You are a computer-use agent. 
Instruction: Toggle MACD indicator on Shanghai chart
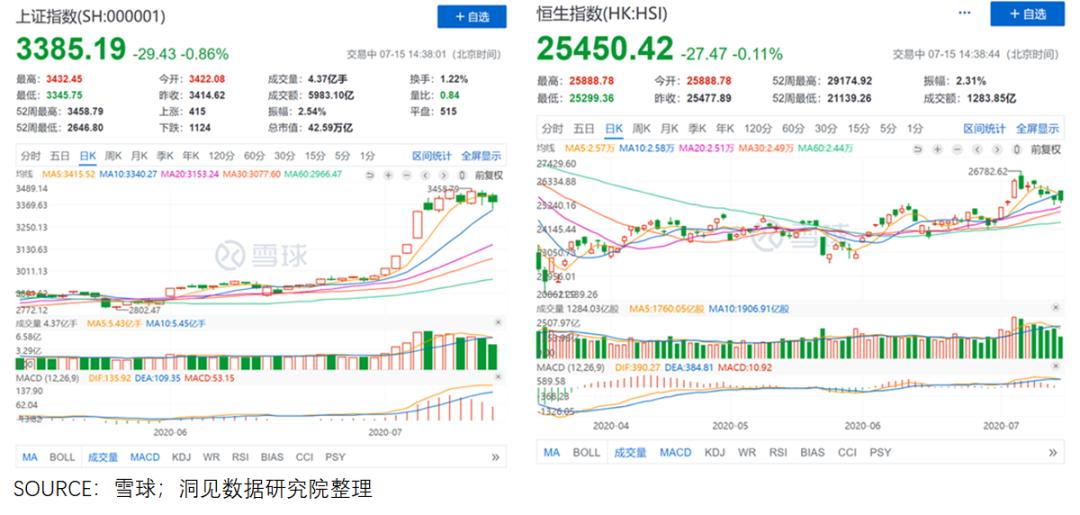coord(145,456)
